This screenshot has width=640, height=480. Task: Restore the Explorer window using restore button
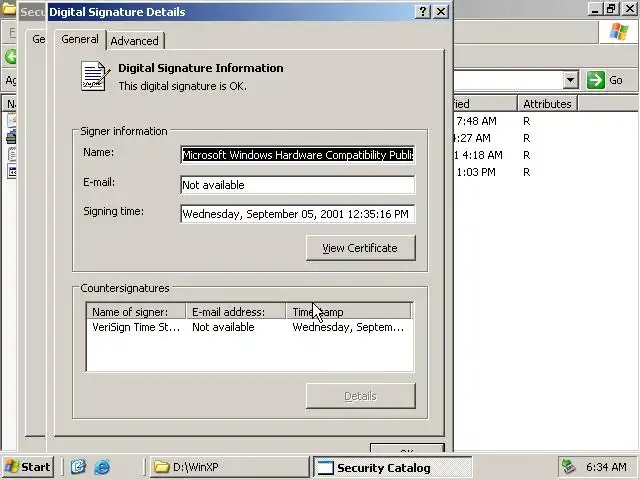click(x=611, y=9)
